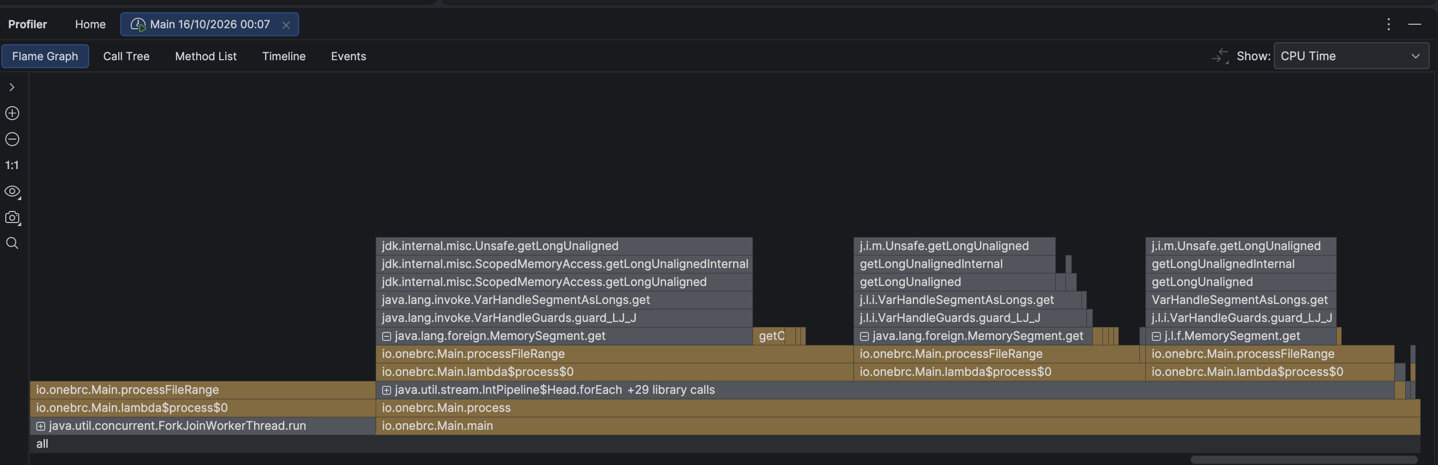The image size is (1438, 465).
Task: Open the Profiler options kebab menu
Action: [x=1388, y=24]
